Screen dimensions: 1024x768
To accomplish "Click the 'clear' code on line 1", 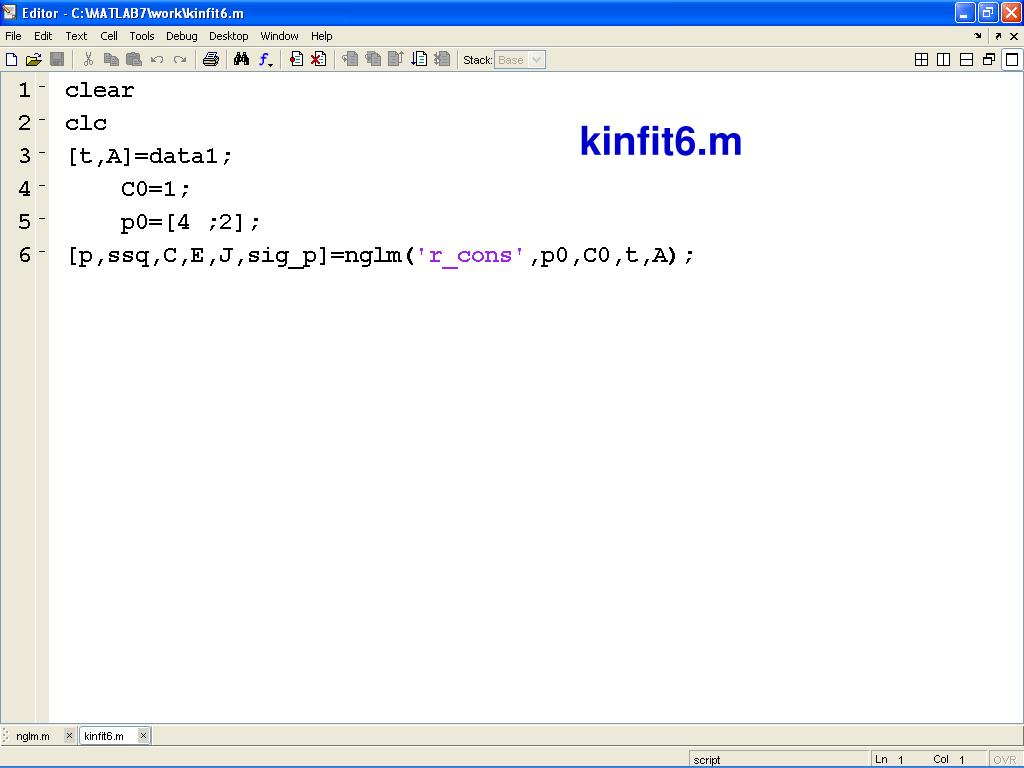I will click(x=99, y=90).
